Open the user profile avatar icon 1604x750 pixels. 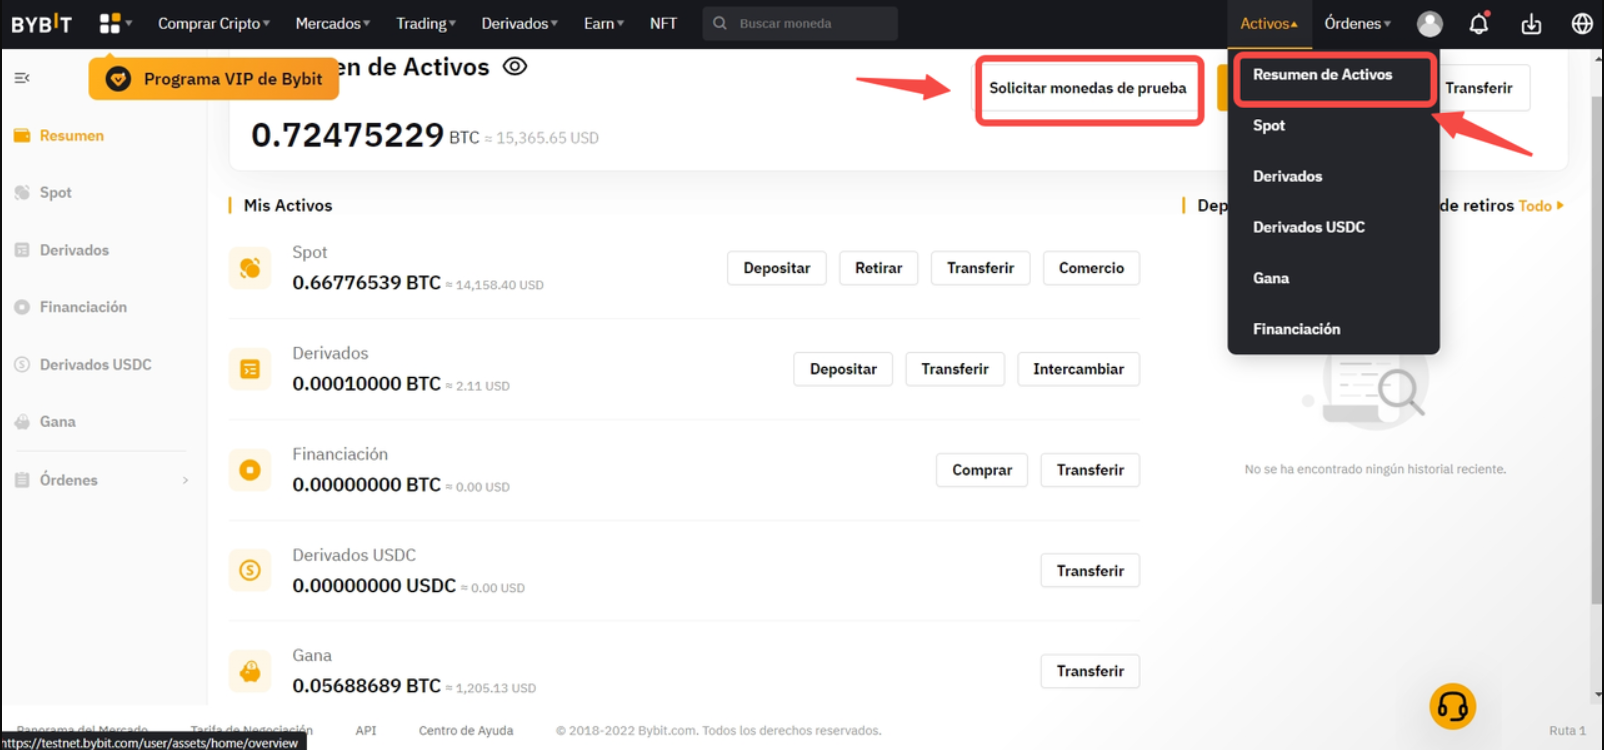(1430, 24)
